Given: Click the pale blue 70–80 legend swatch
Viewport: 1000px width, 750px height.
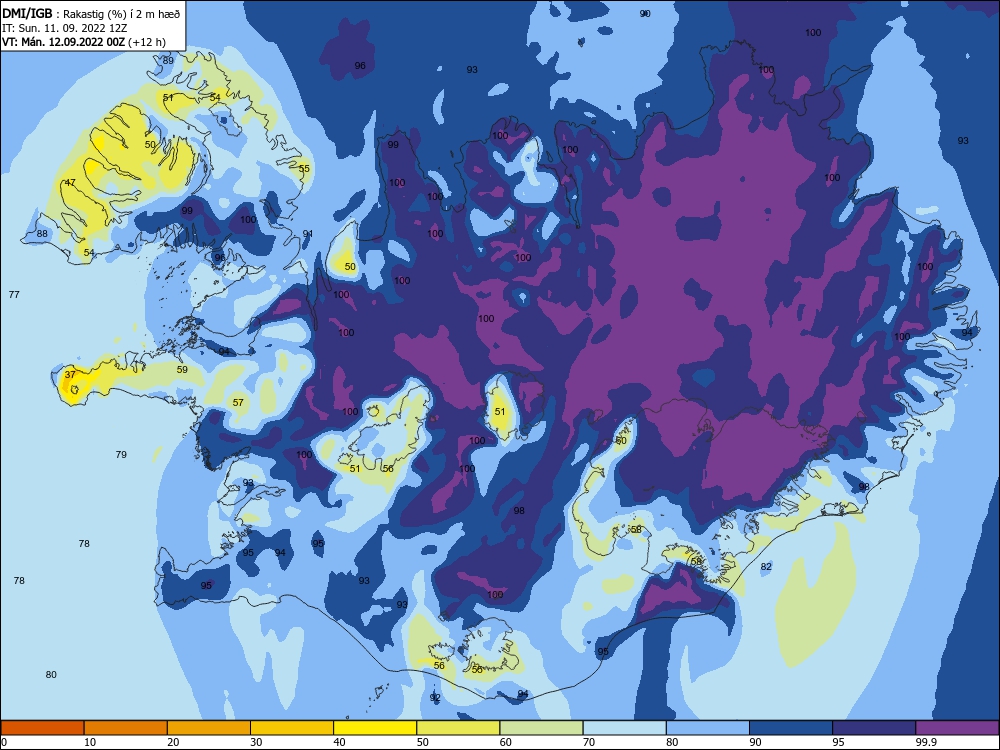Looking at the screenshot, I should pyautogui.click(x=624, y=728).
